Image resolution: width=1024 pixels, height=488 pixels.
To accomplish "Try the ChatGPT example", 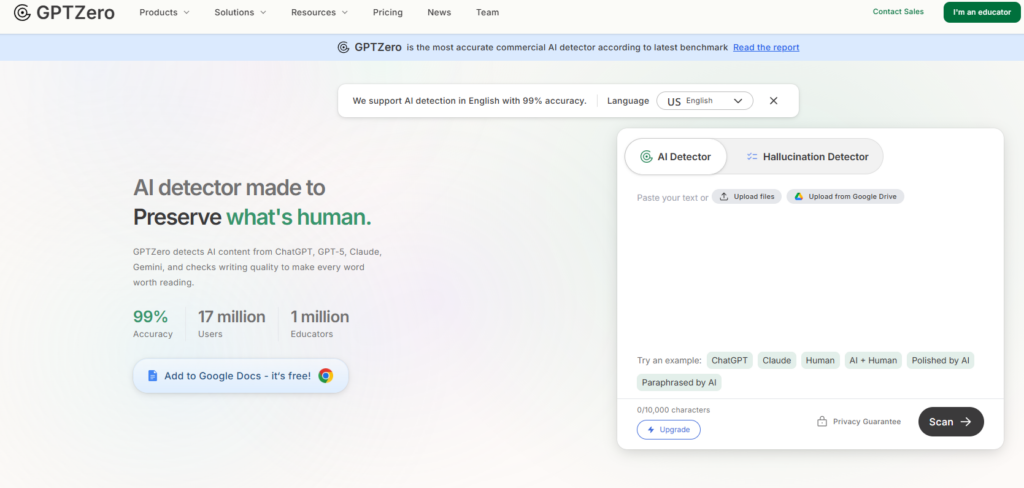I will tap(730, 361).
